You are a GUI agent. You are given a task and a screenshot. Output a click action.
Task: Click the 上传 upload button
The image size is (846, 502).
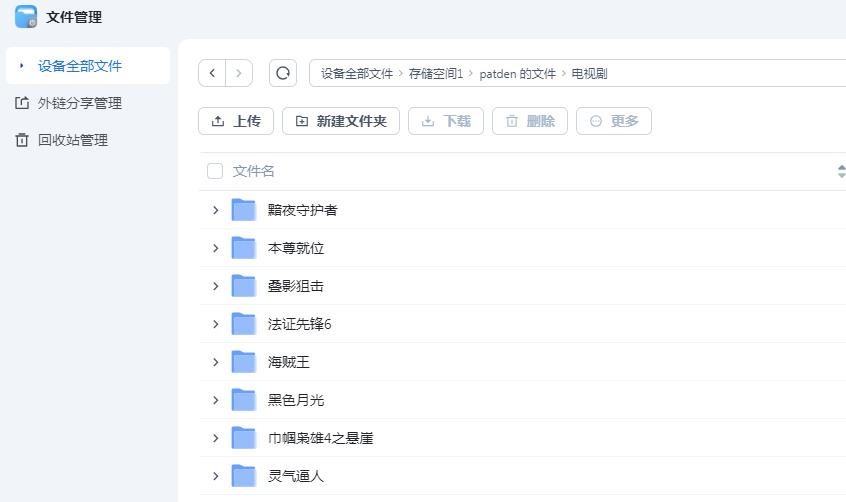click(236, 121)
